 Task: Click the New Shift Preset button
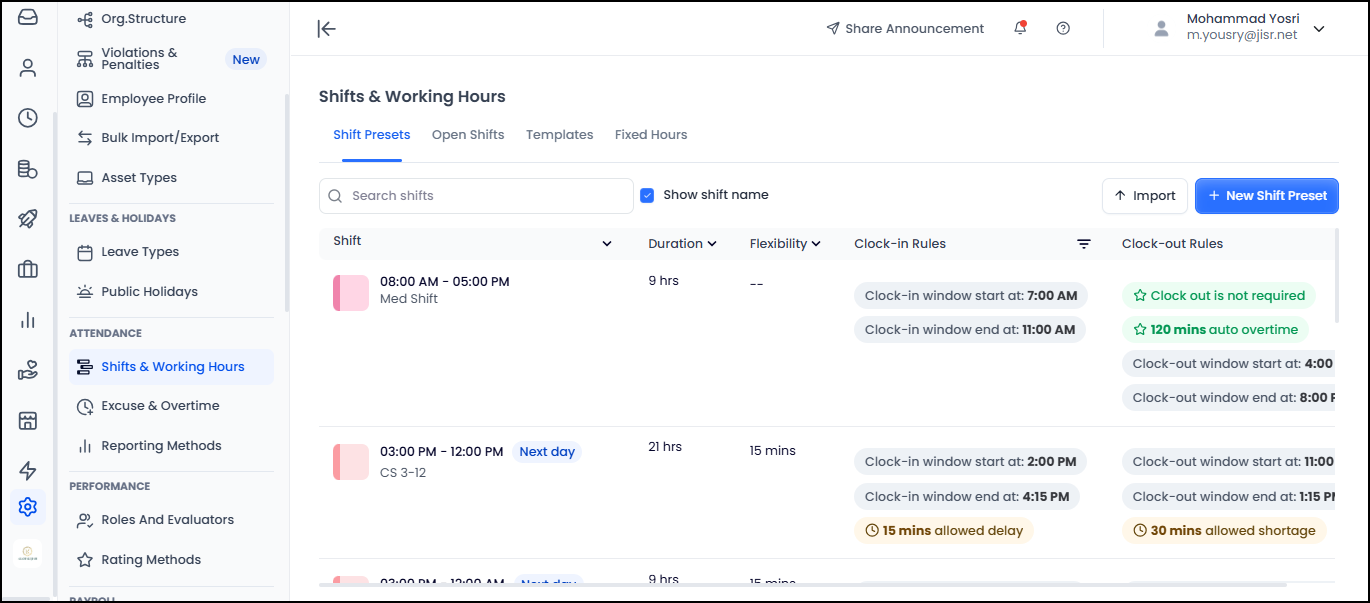(x=1266, y=196)
